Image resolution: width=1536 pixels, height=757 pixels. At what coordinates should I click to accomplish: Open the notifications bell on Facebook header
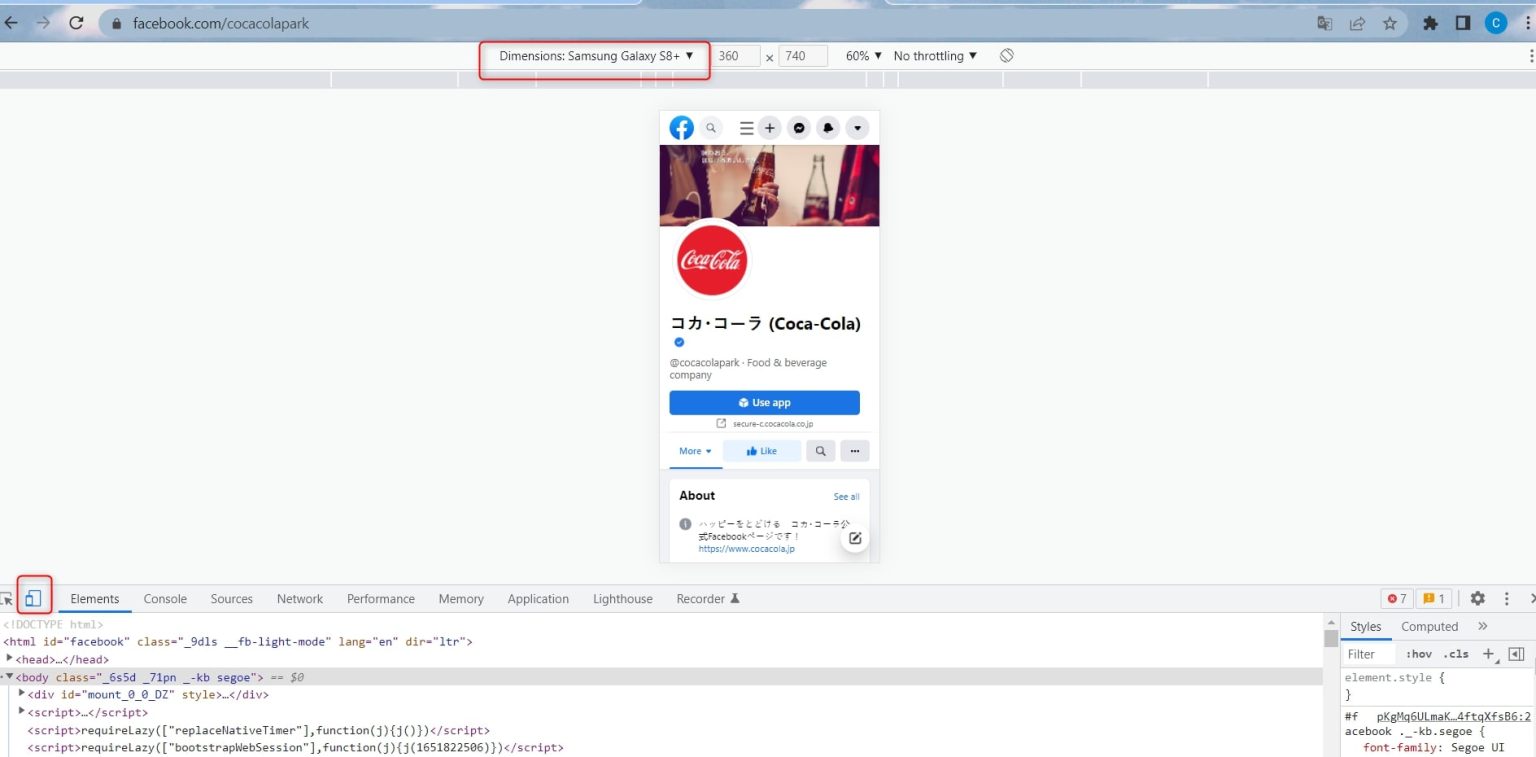pyautogui.click(x=828, y=128)
